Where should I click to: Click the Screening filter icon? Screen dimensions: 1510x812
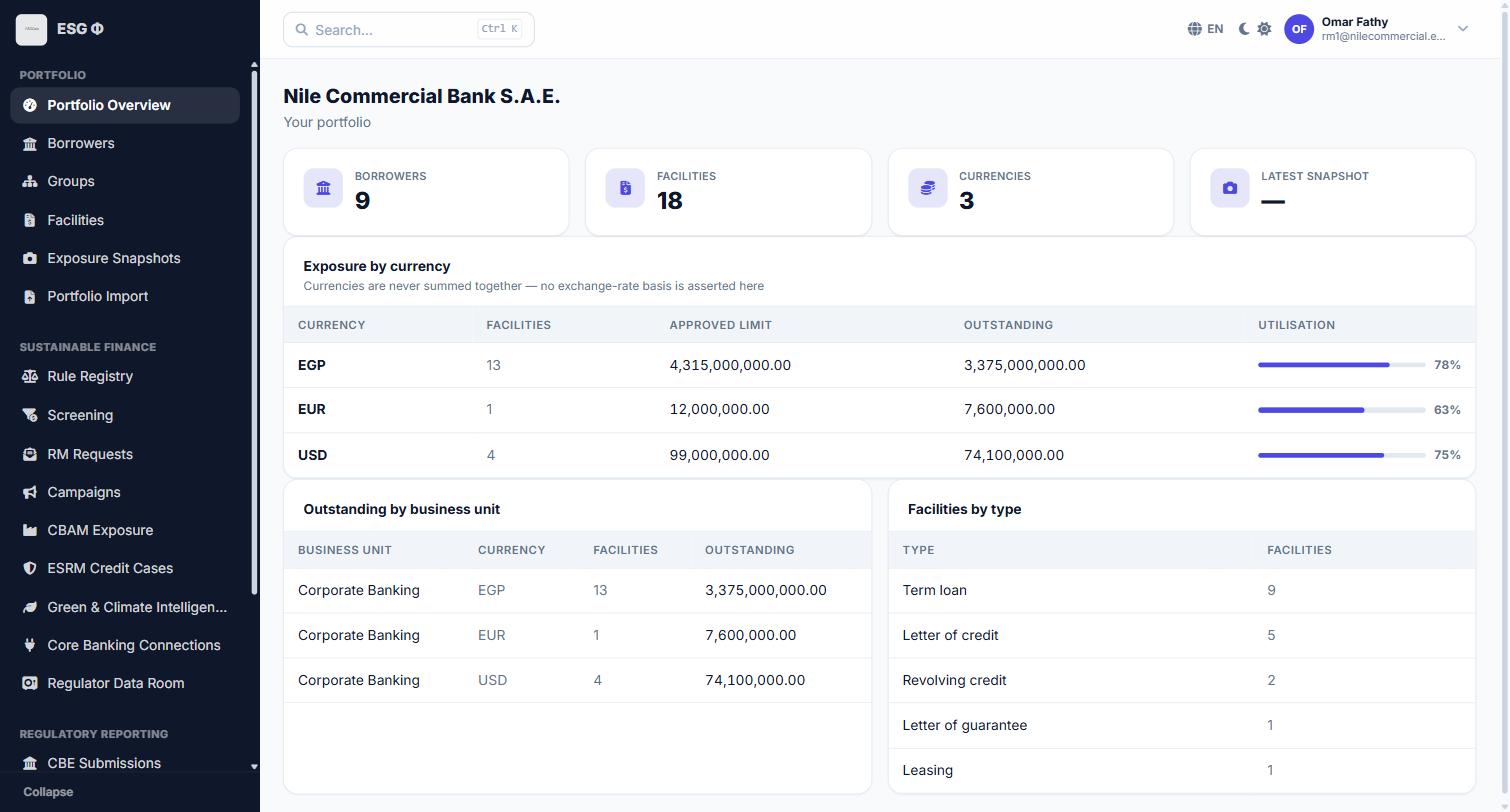tap(30, 415)
